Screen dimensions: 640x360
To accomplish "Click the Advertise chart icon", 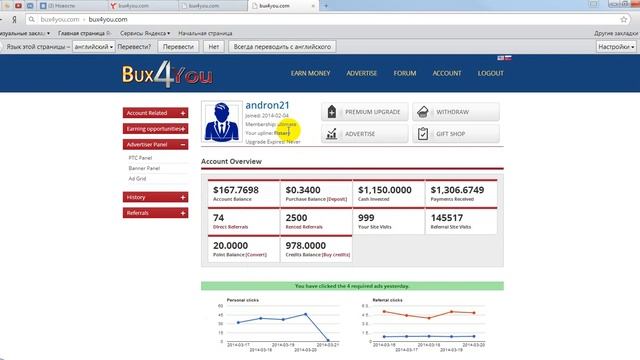I will 332,133.
